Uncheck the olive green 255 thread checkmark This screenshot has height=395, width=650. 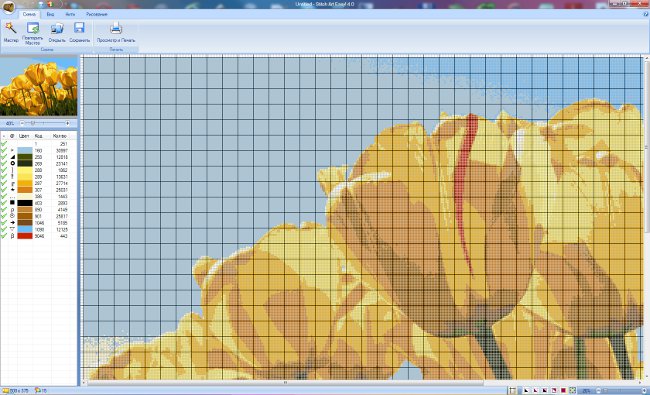pos(4,157)
